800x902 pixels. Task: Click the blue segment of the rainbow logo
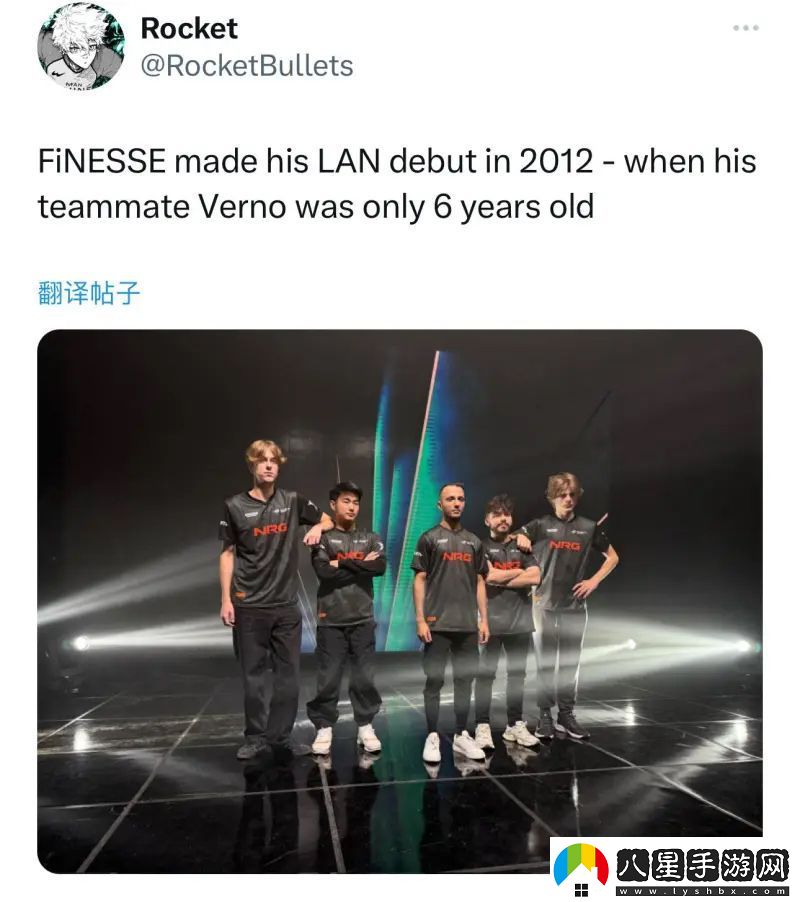pyautogui.click(x=562, y=867)
